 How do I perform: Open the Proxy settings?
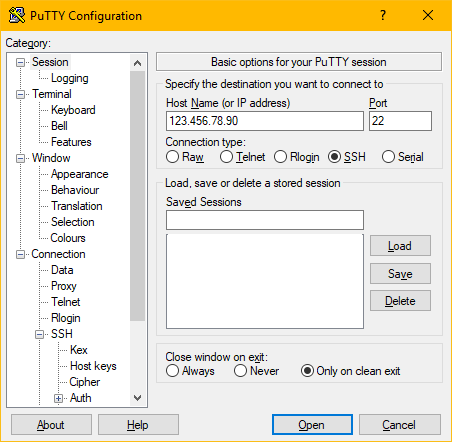[64, 286]
